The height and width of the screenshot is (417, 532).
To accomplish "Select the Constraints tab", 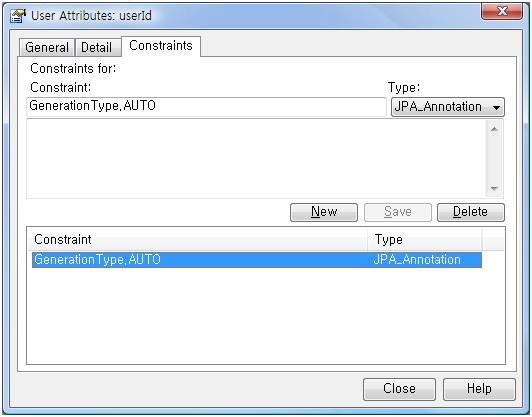I will coord(161,46).
